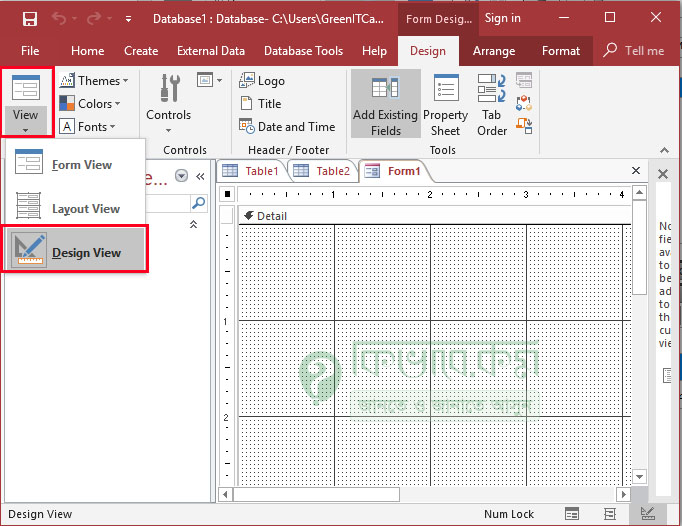This screenshot has width=682, height=526.
Task: Open the Database Tools tab
Action: click(303, 51)
